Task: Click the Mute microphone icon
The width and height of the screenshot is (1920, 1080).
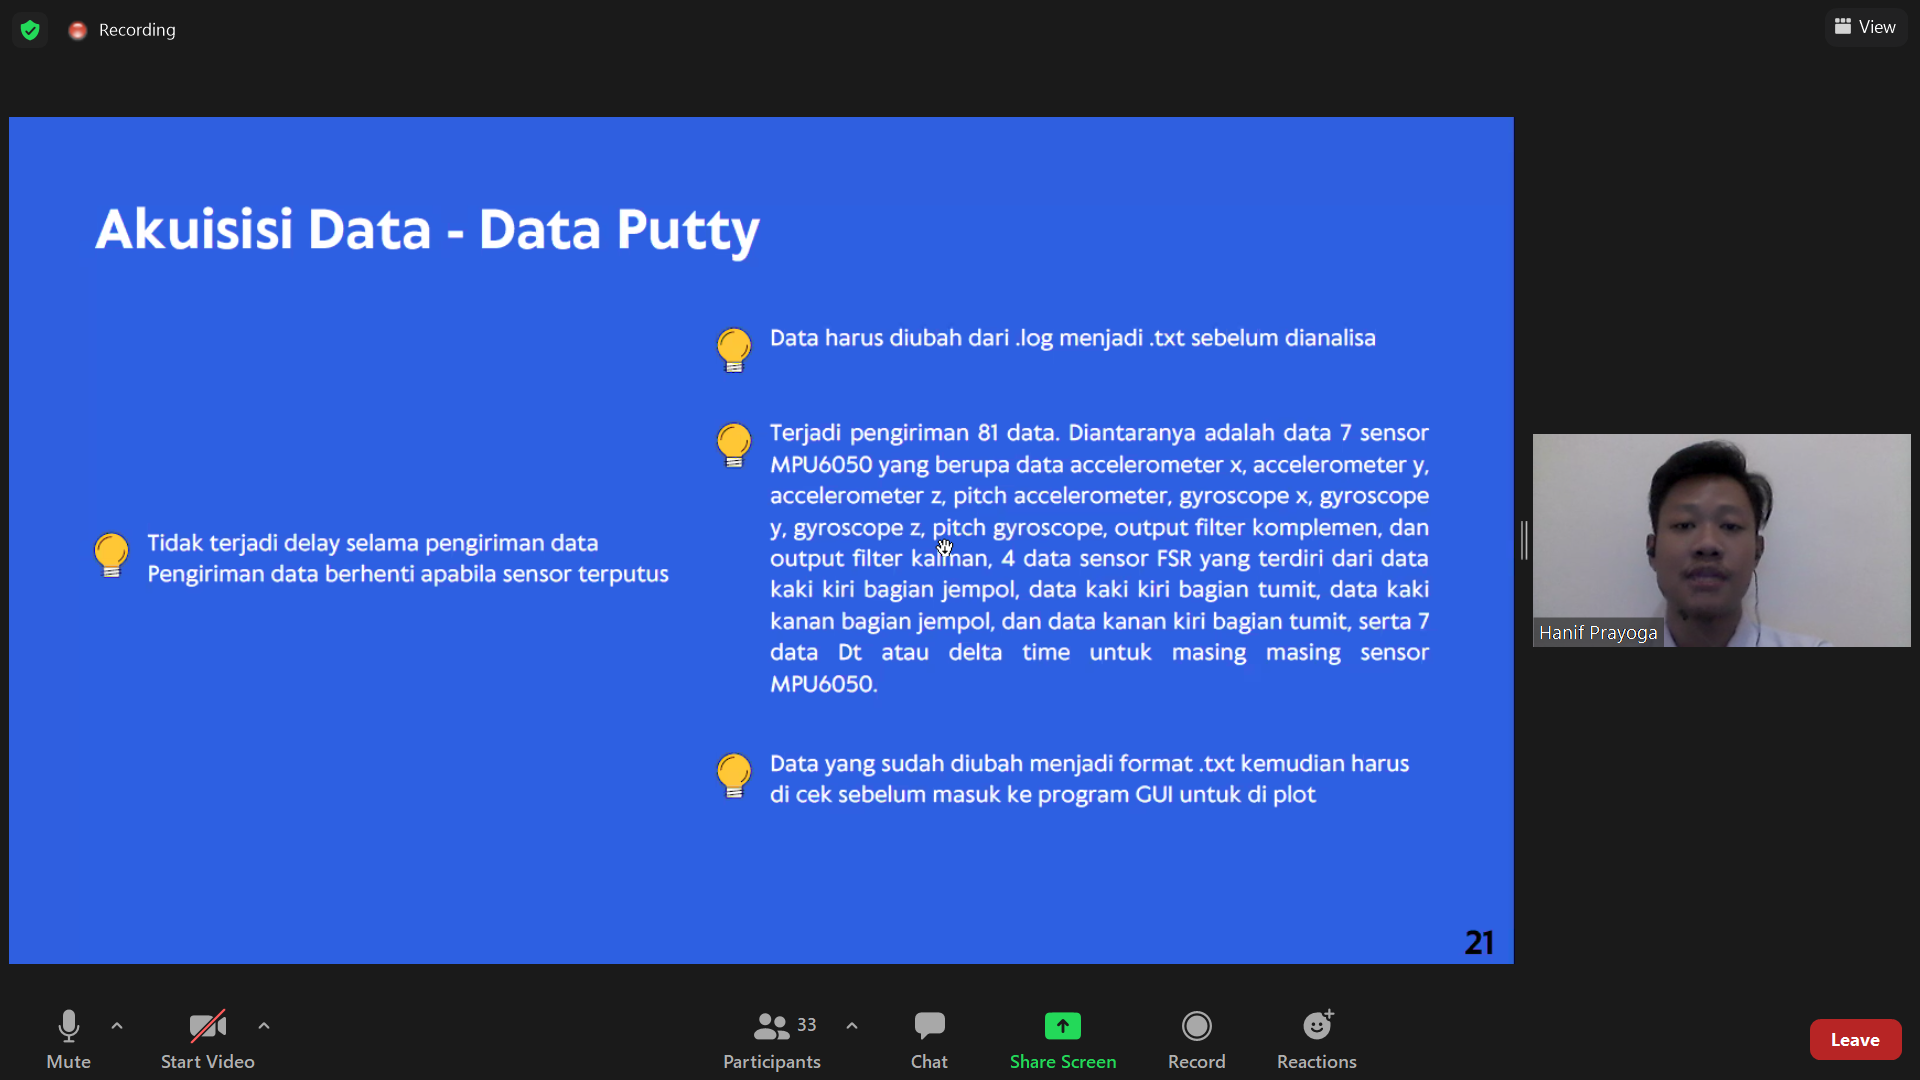Action: [69, 1025]
